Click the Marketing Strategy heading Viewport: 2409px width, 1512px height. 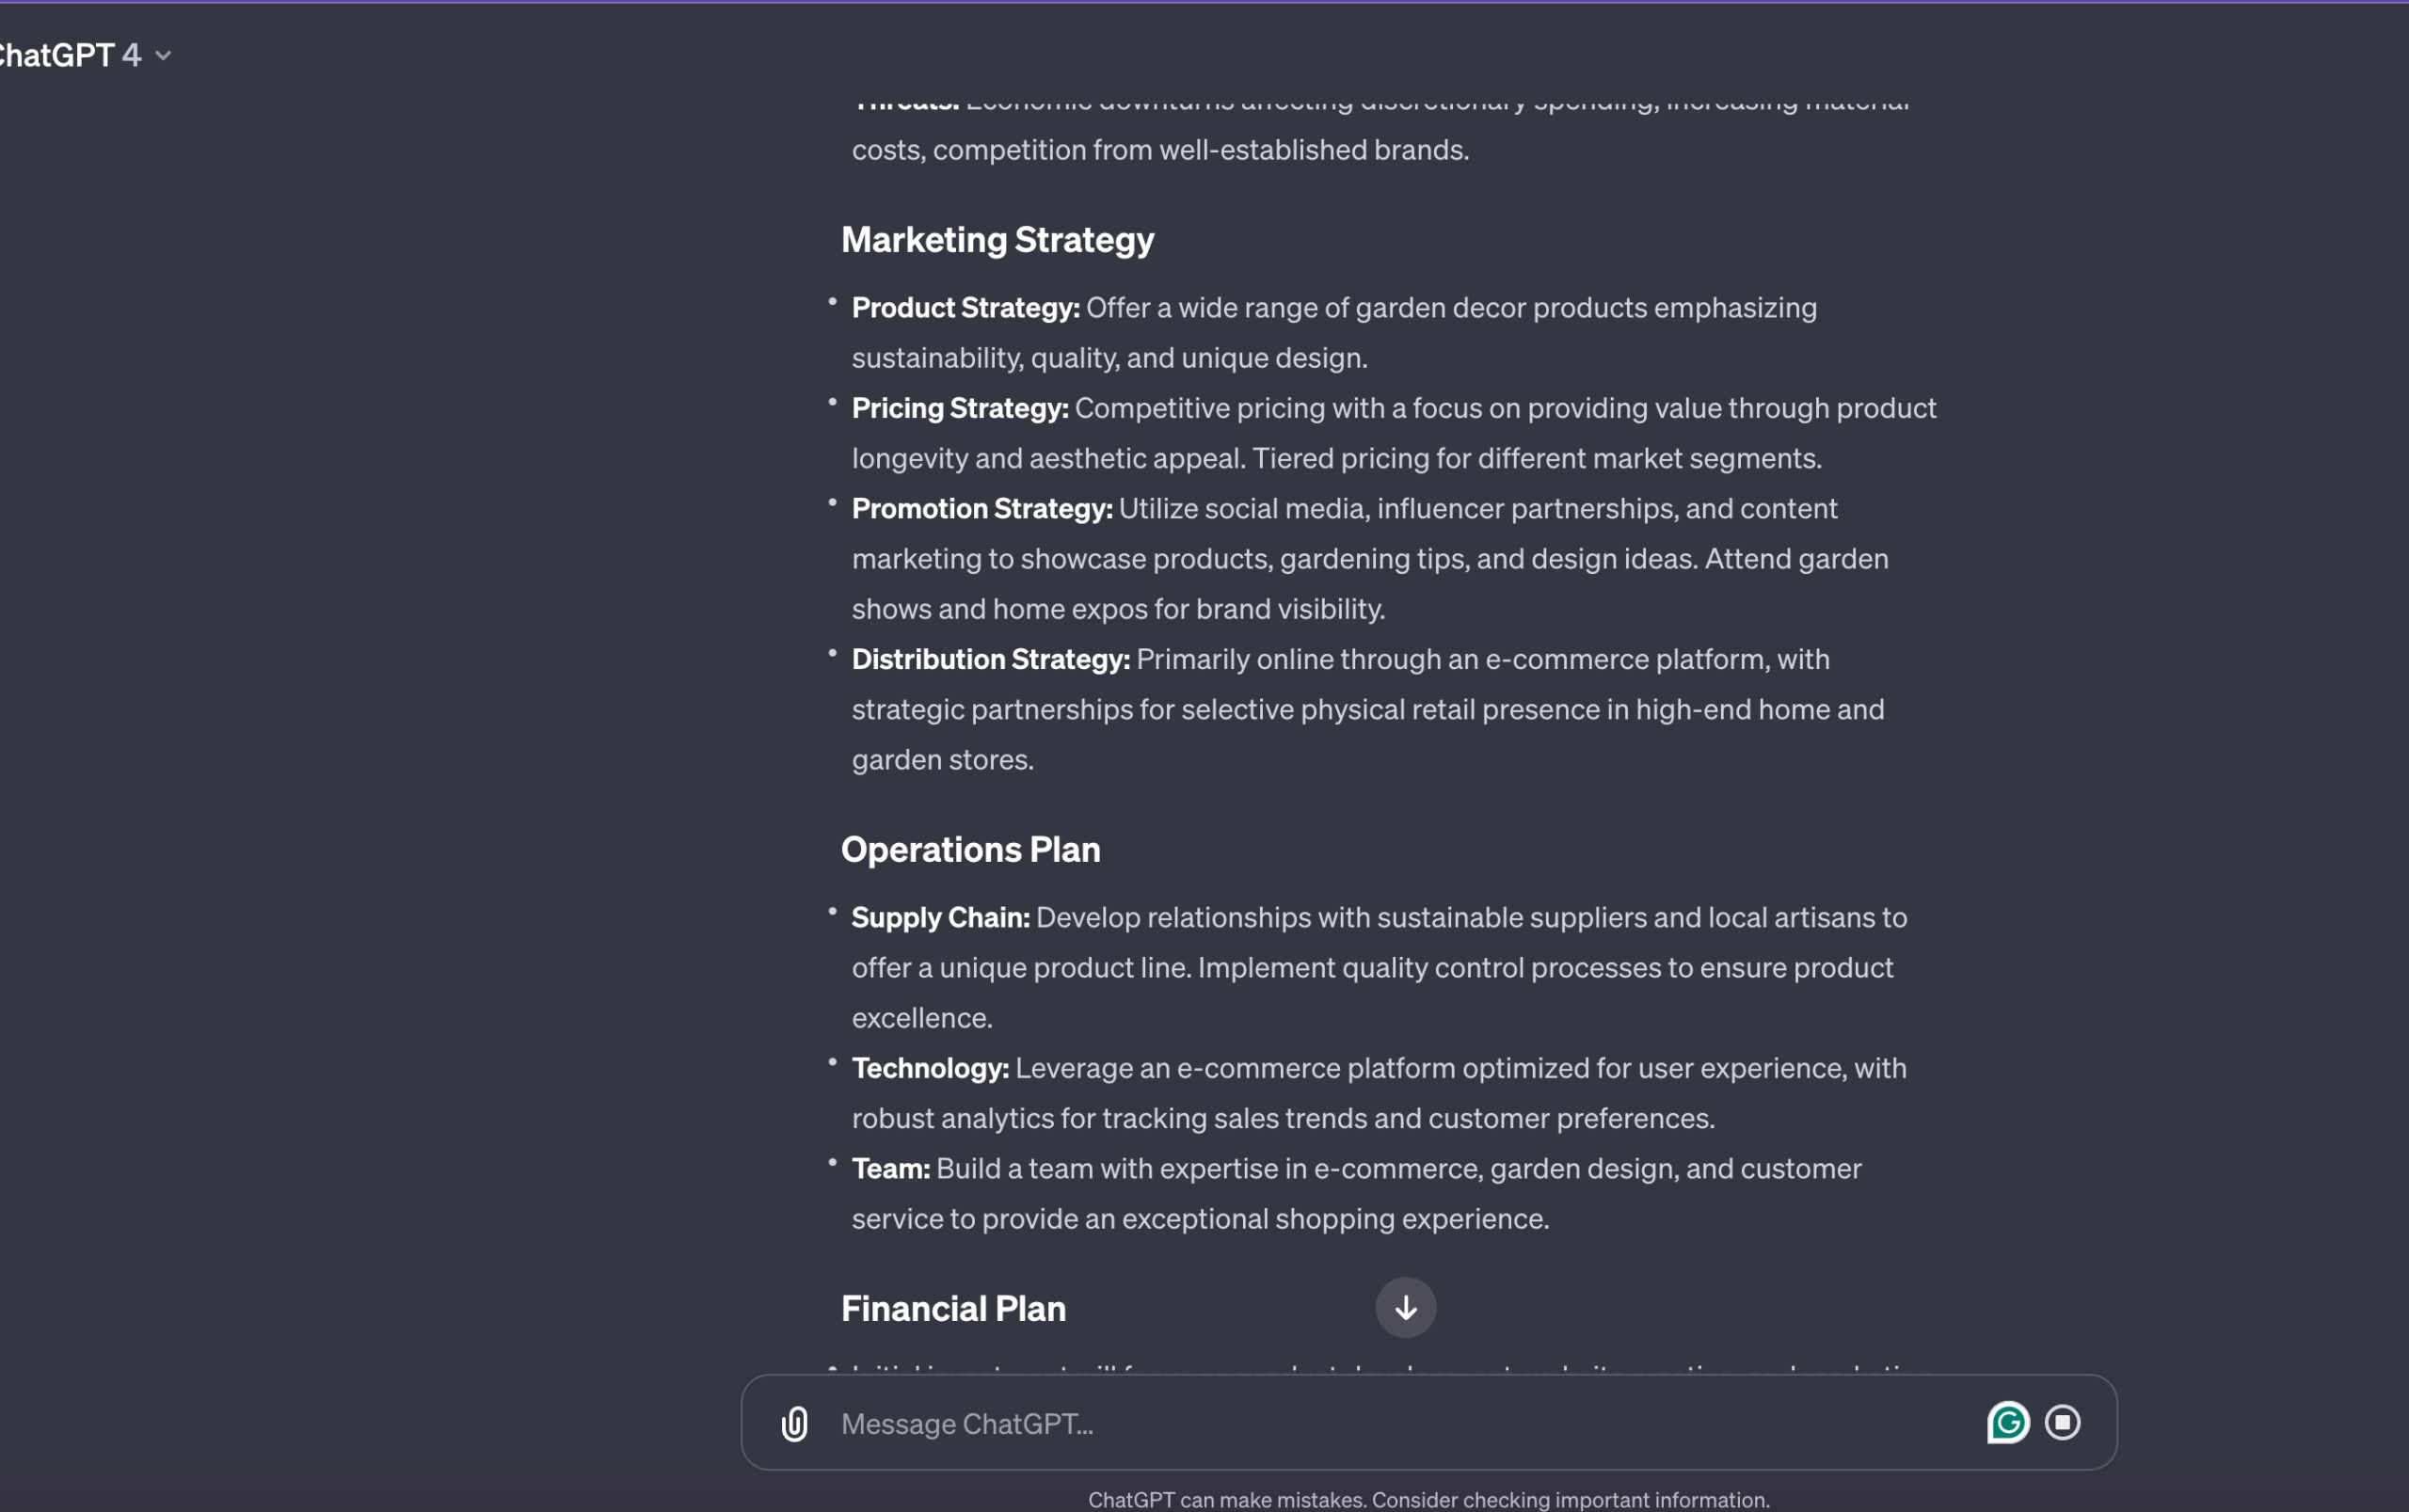pos(997,240)
